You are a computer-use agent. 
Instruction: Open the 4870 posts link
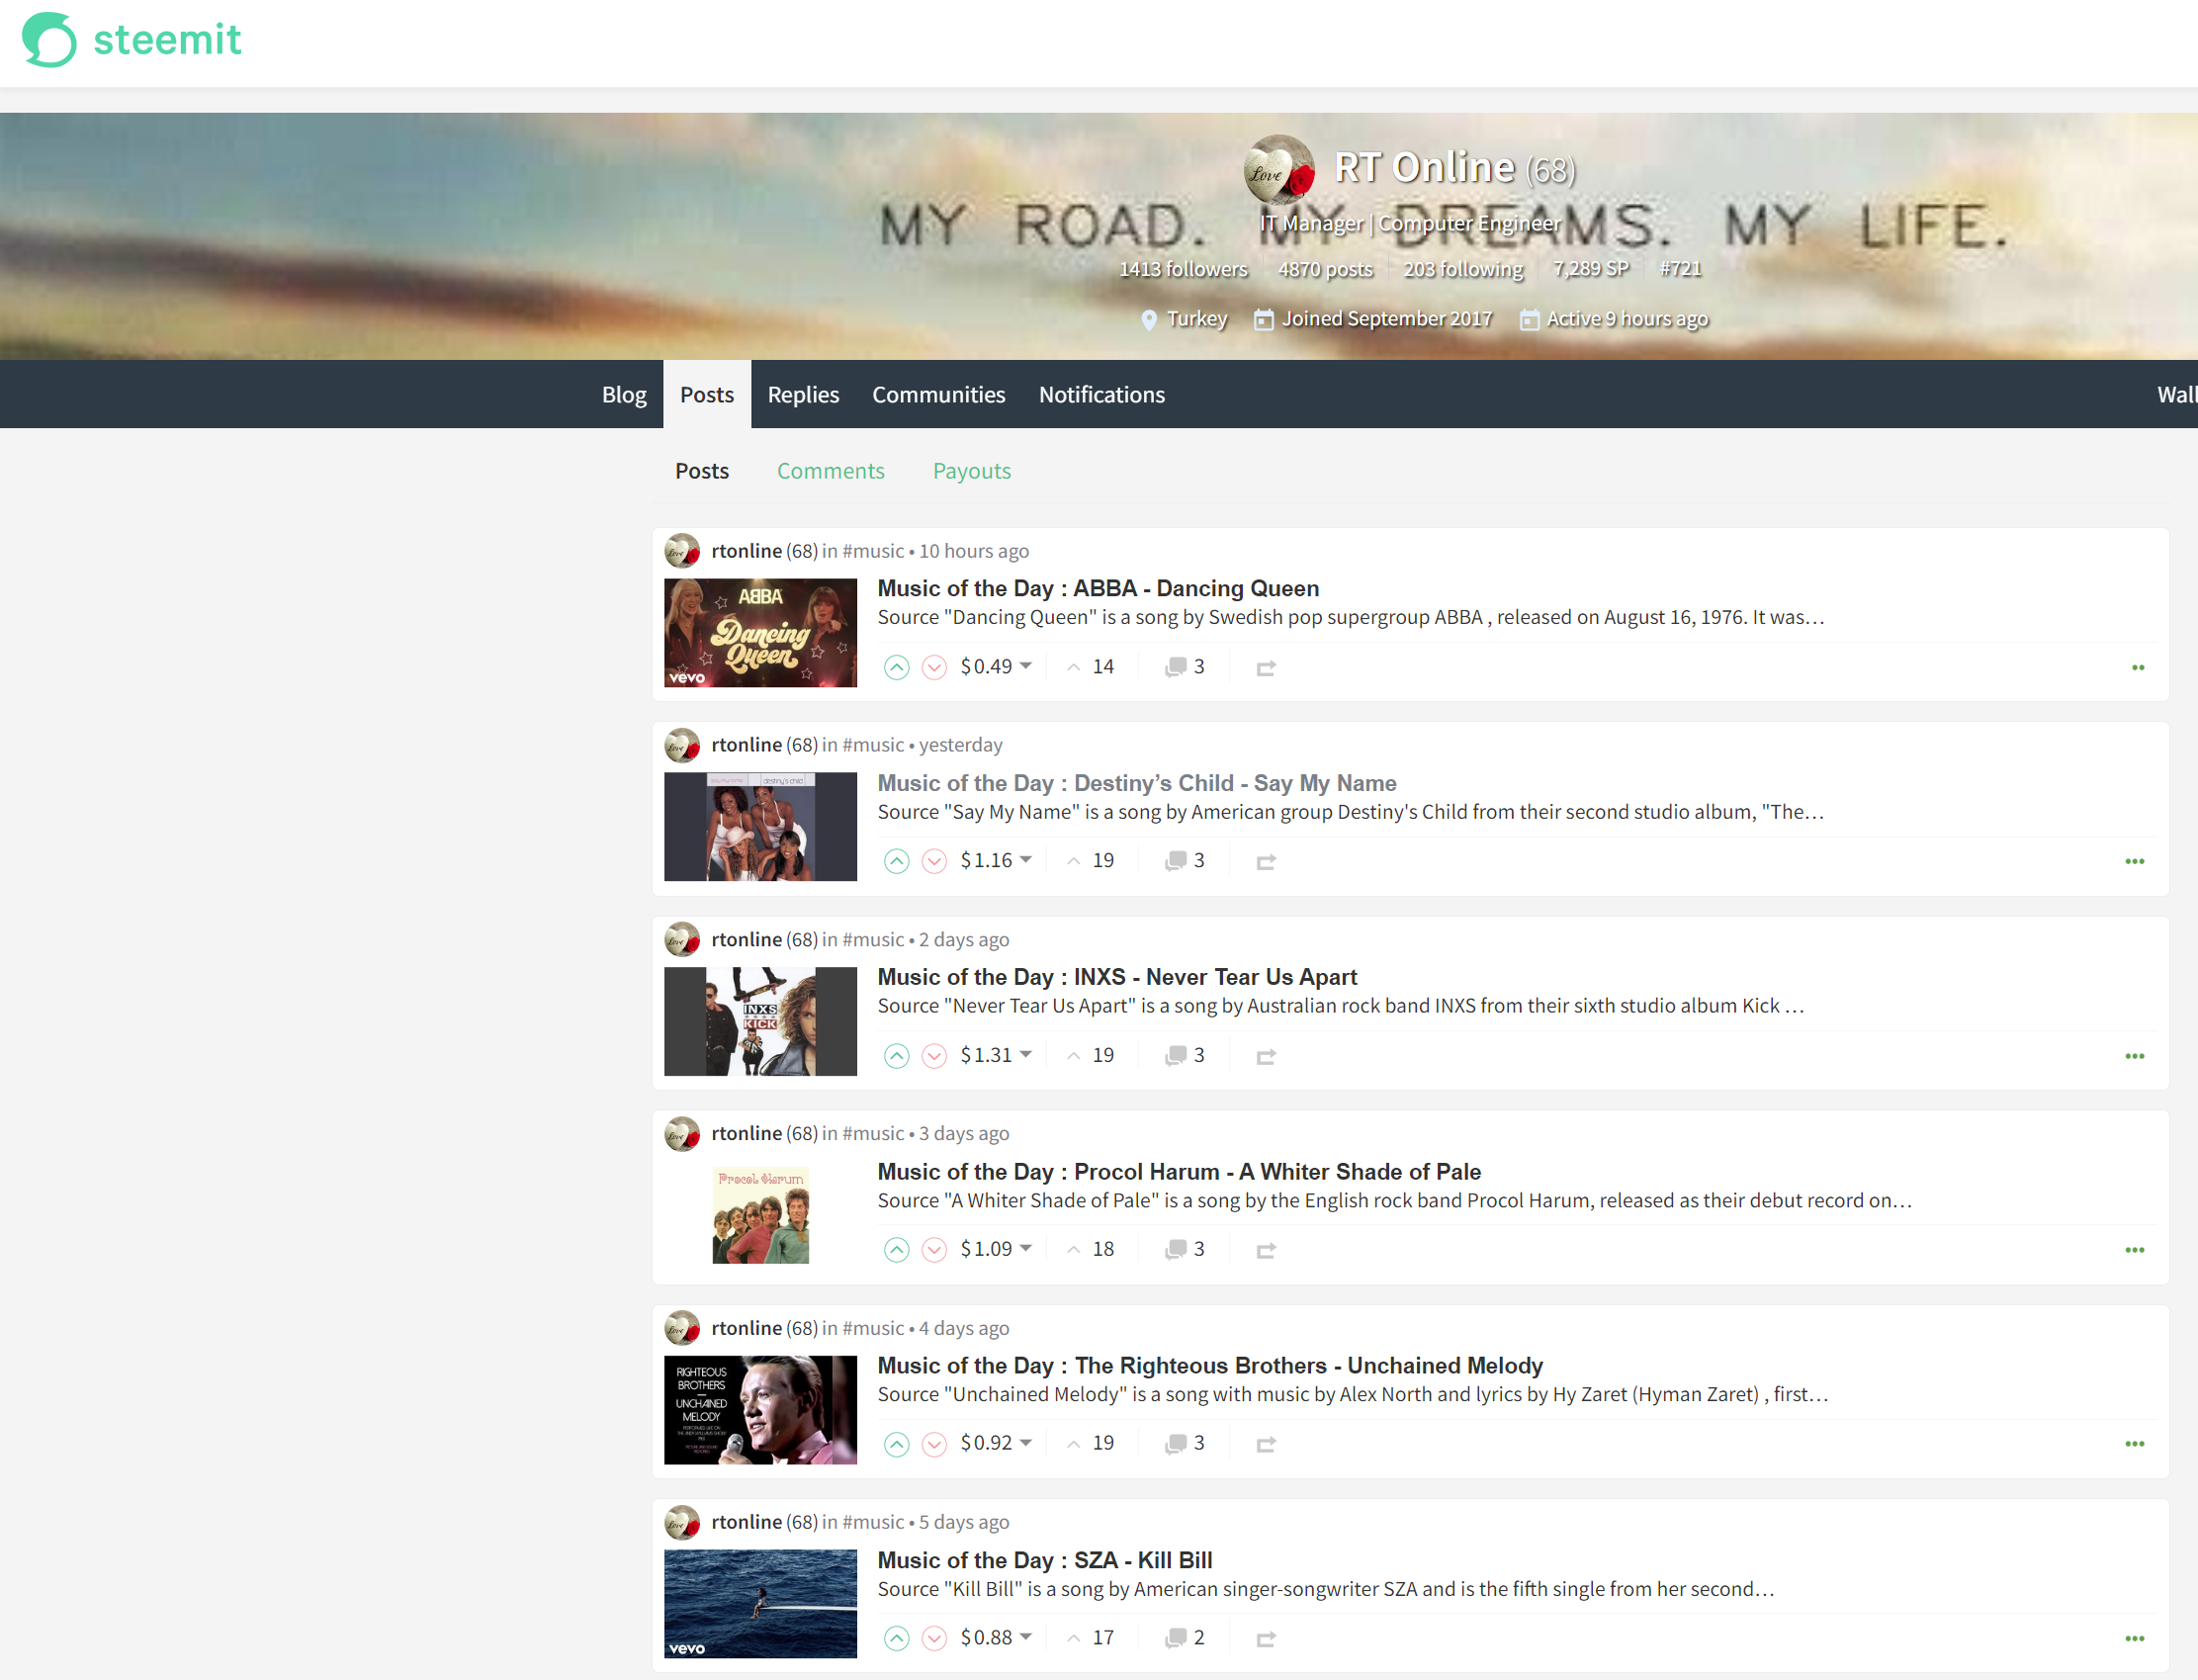pos(1325,270)
